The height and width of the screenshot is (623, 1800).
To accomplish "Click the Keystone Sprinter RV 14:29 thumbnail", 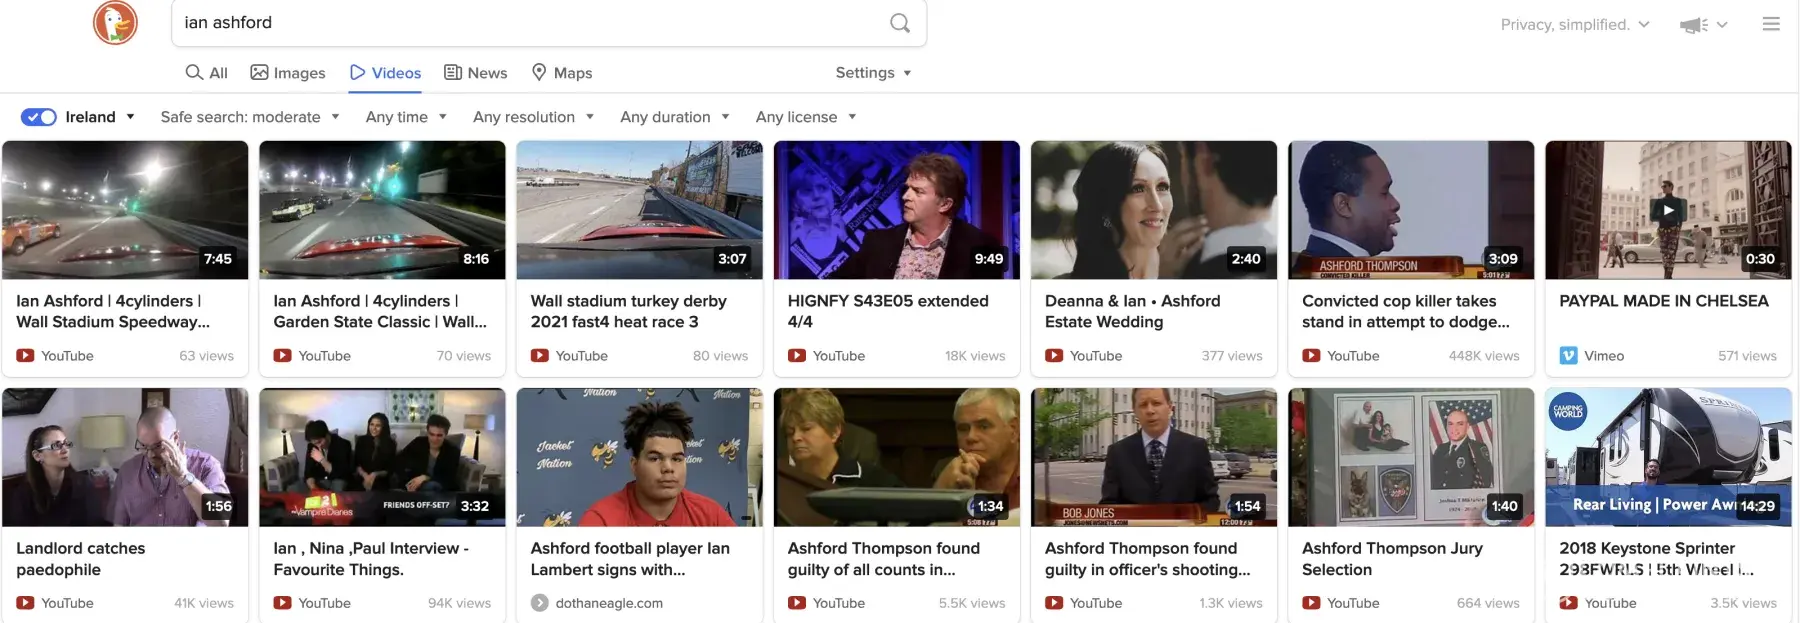I will (x=1668, y=457).
